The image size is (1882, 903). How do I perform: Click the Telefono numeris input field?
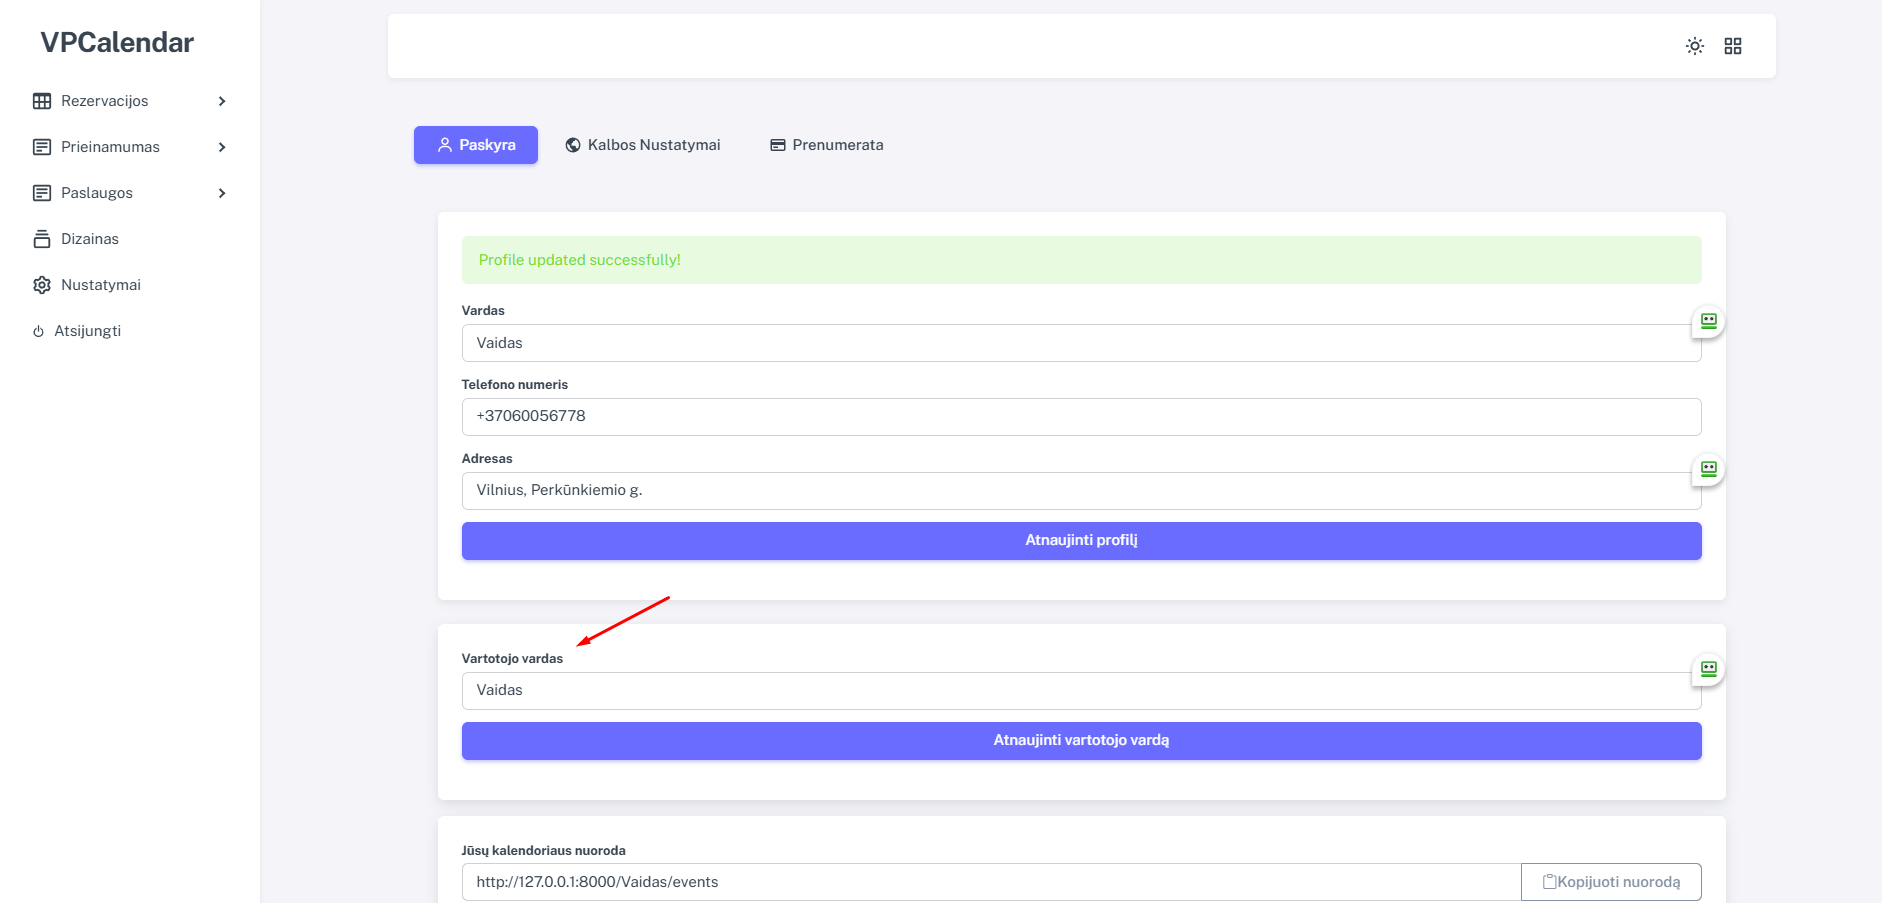(x=1080, y=417)
